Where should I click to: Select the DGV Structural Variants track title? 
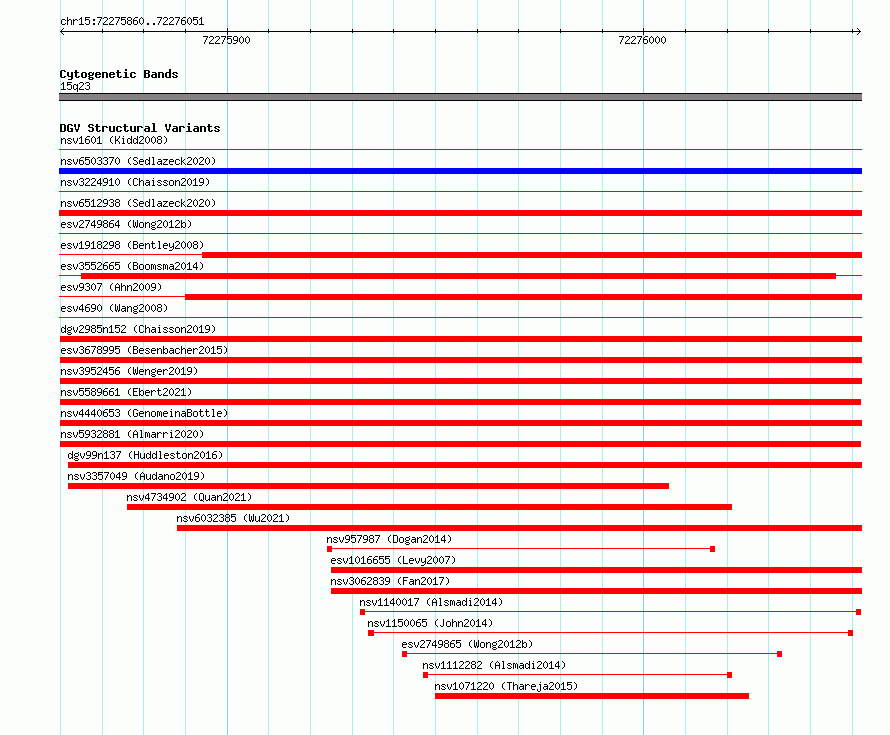pyautogui.click(x=140, y=128)
